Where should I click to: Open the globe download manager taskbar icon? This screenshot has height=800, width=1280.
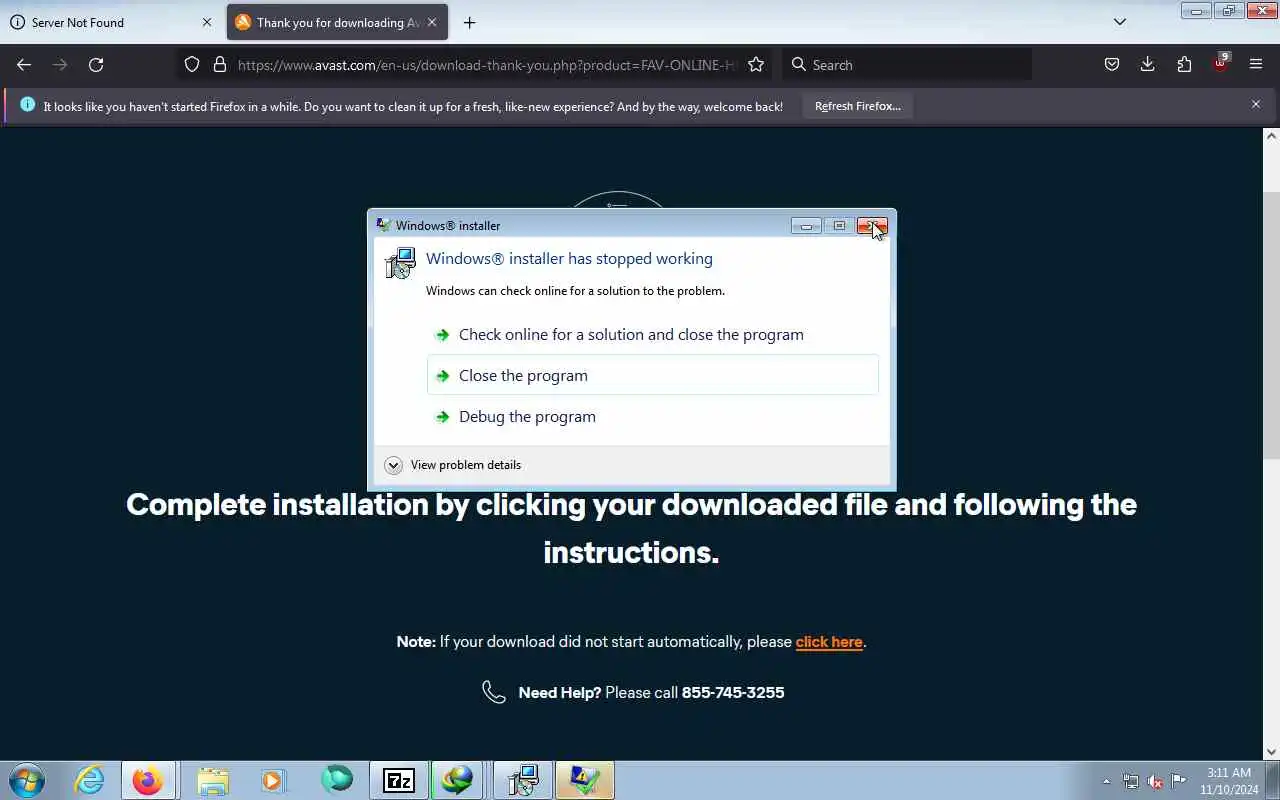459,780
